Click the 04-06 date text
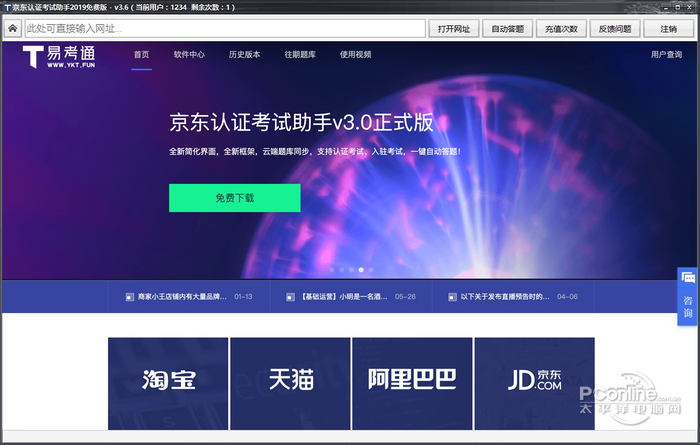This screenshot has height=445, width=700. 567,296
